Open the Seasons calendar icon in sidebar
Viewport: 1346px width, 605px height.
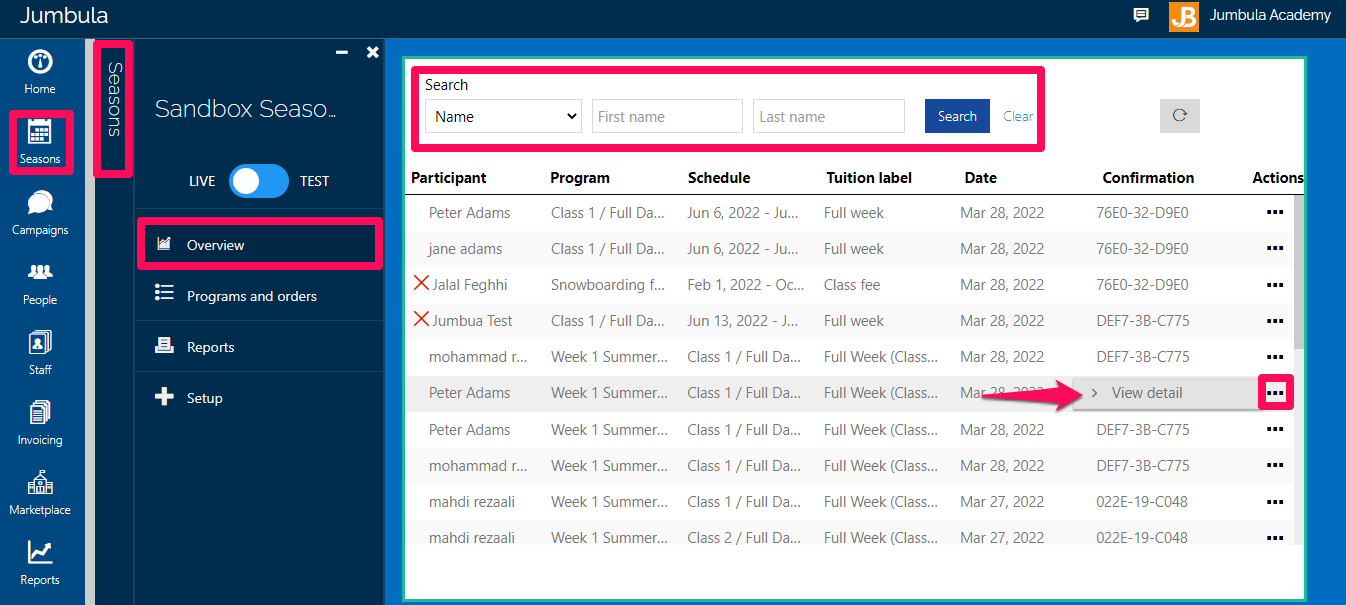(40, 131)
